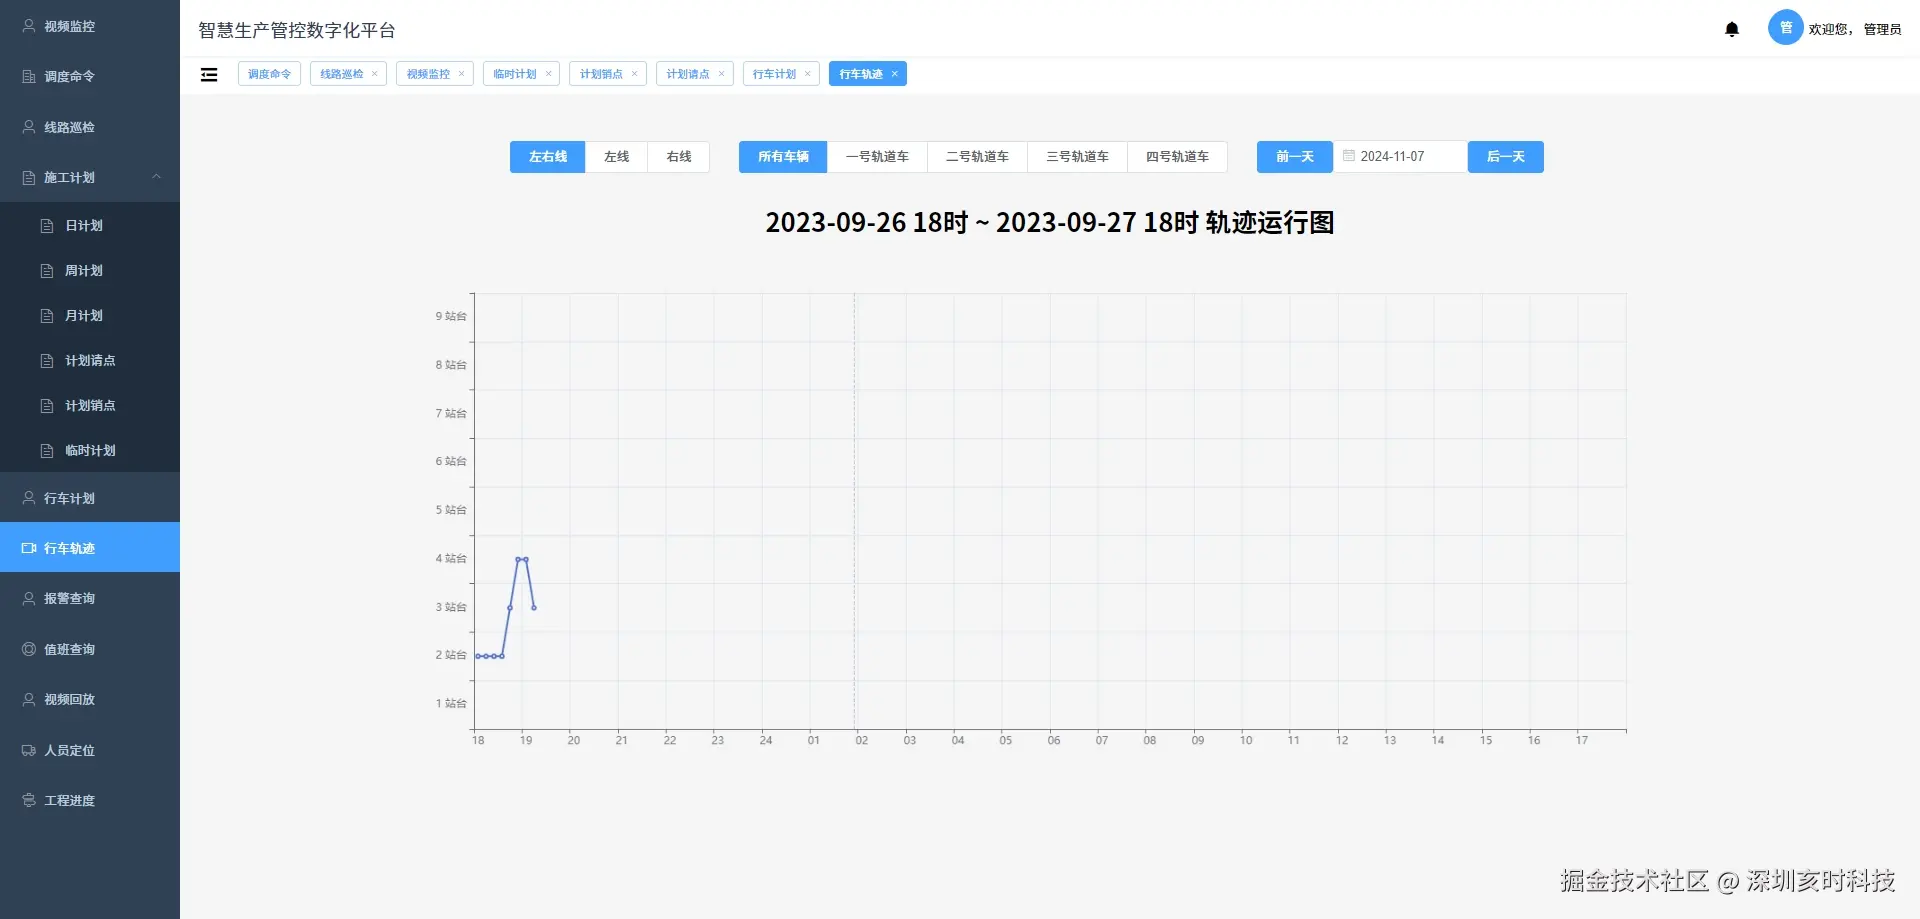Close the 计划销点 tab
Screen dimensions: 1920x919
point(634,74)
